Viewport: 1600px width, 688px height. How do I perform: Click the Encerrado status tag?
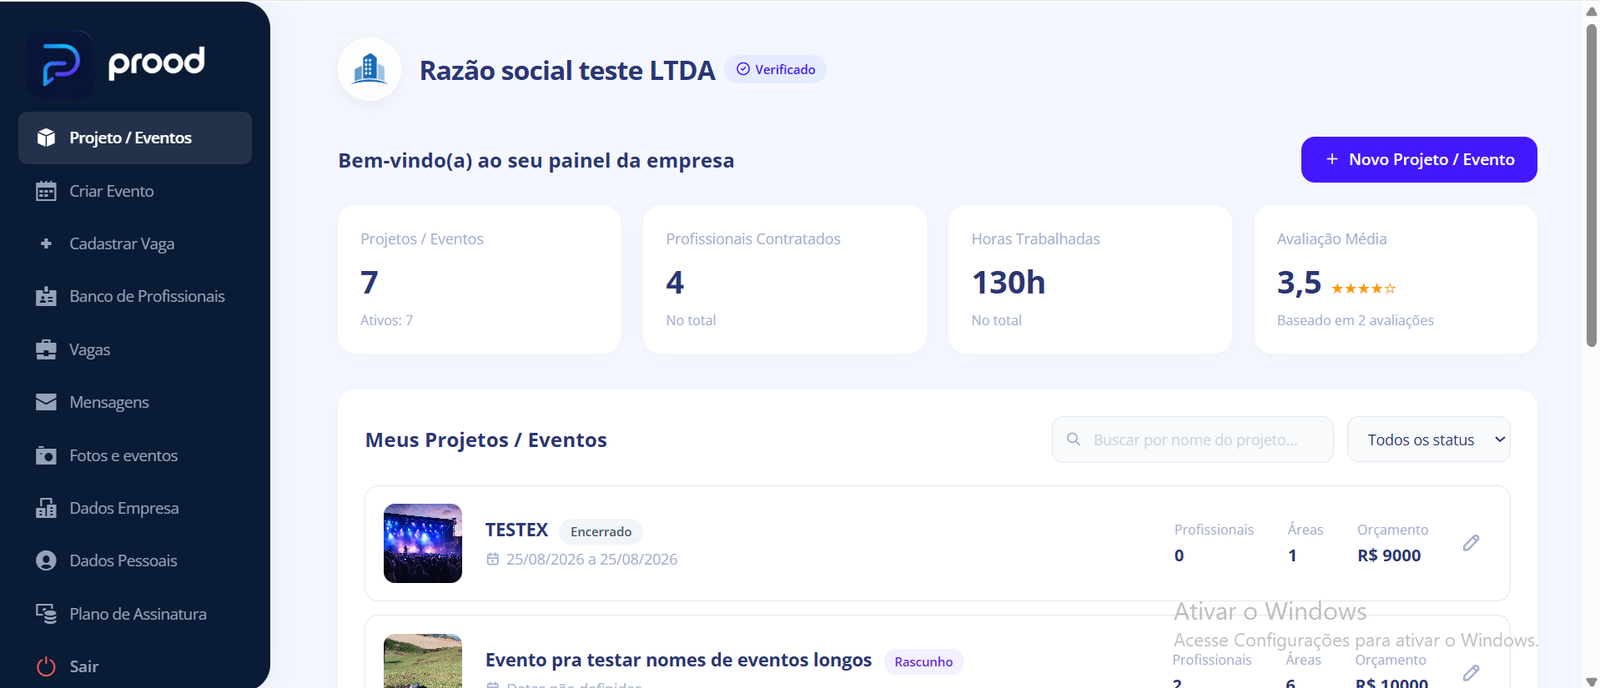pos(600,531)
